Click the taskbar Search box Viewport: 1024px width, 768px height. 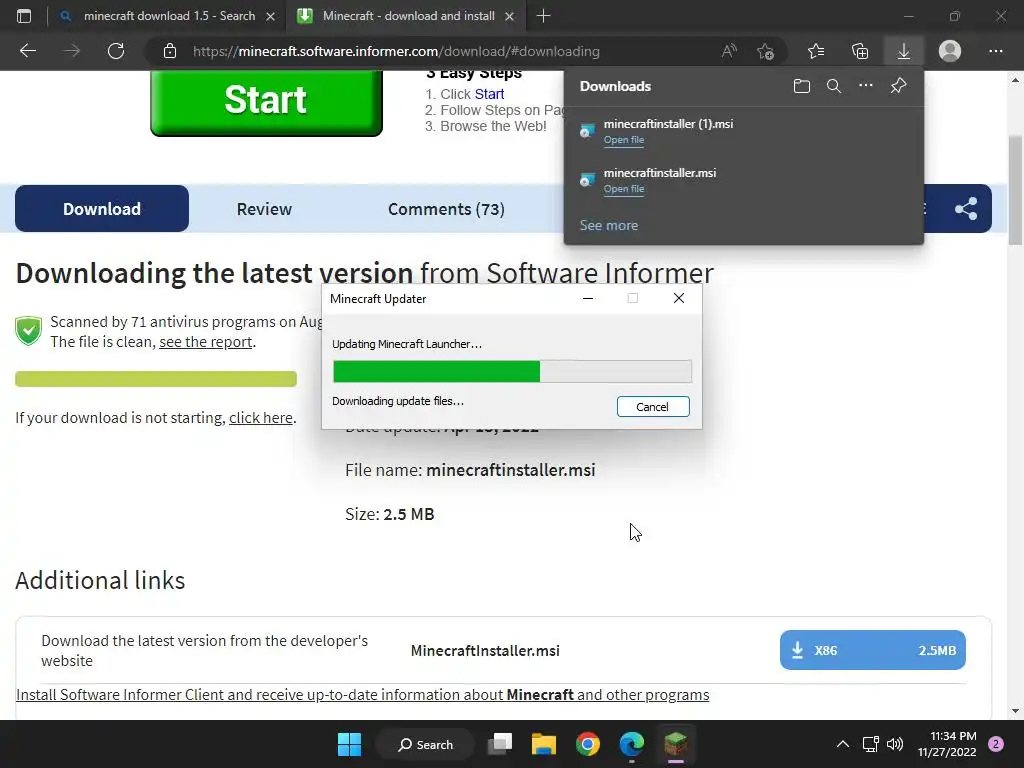point(425,744)
